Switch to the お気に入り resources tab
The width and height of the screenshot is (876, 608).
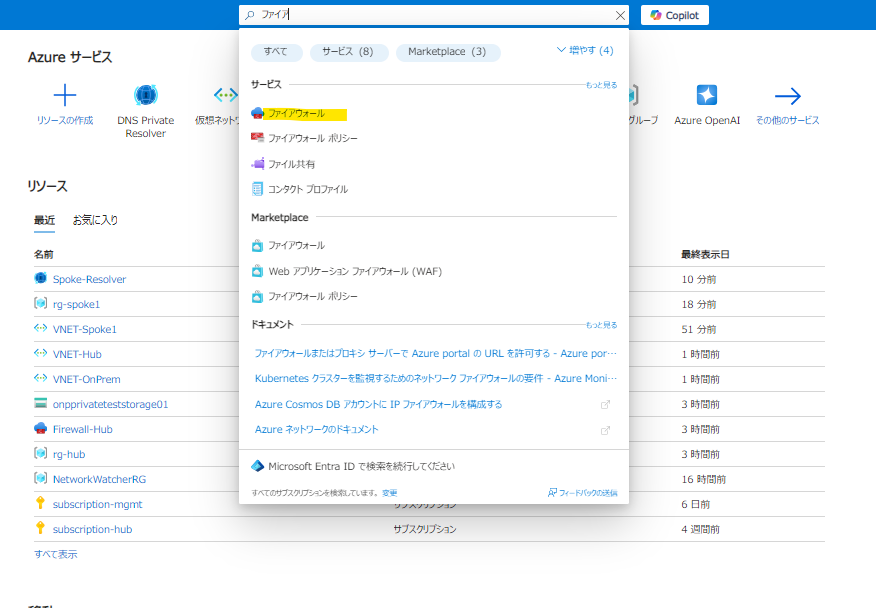click(95, 220)
